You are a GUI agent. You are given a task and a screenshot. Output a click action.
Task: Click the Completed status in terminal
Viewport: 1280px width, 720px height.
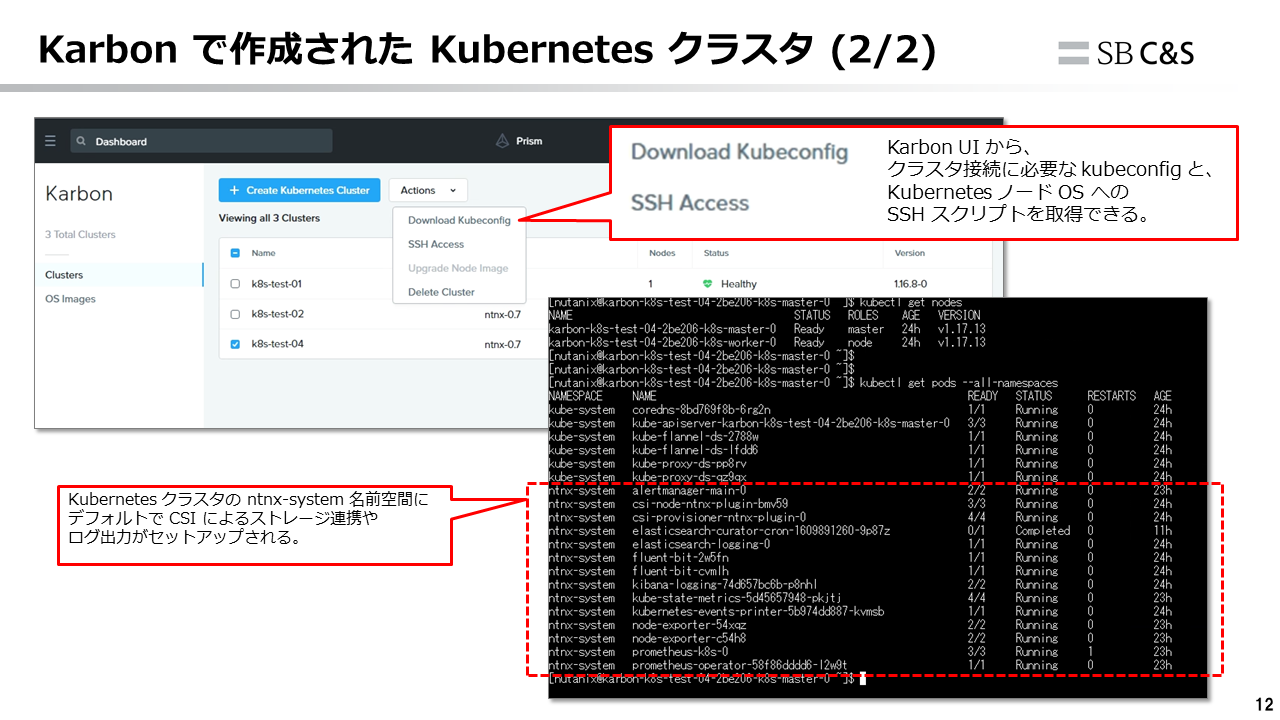click(1043, 531)
